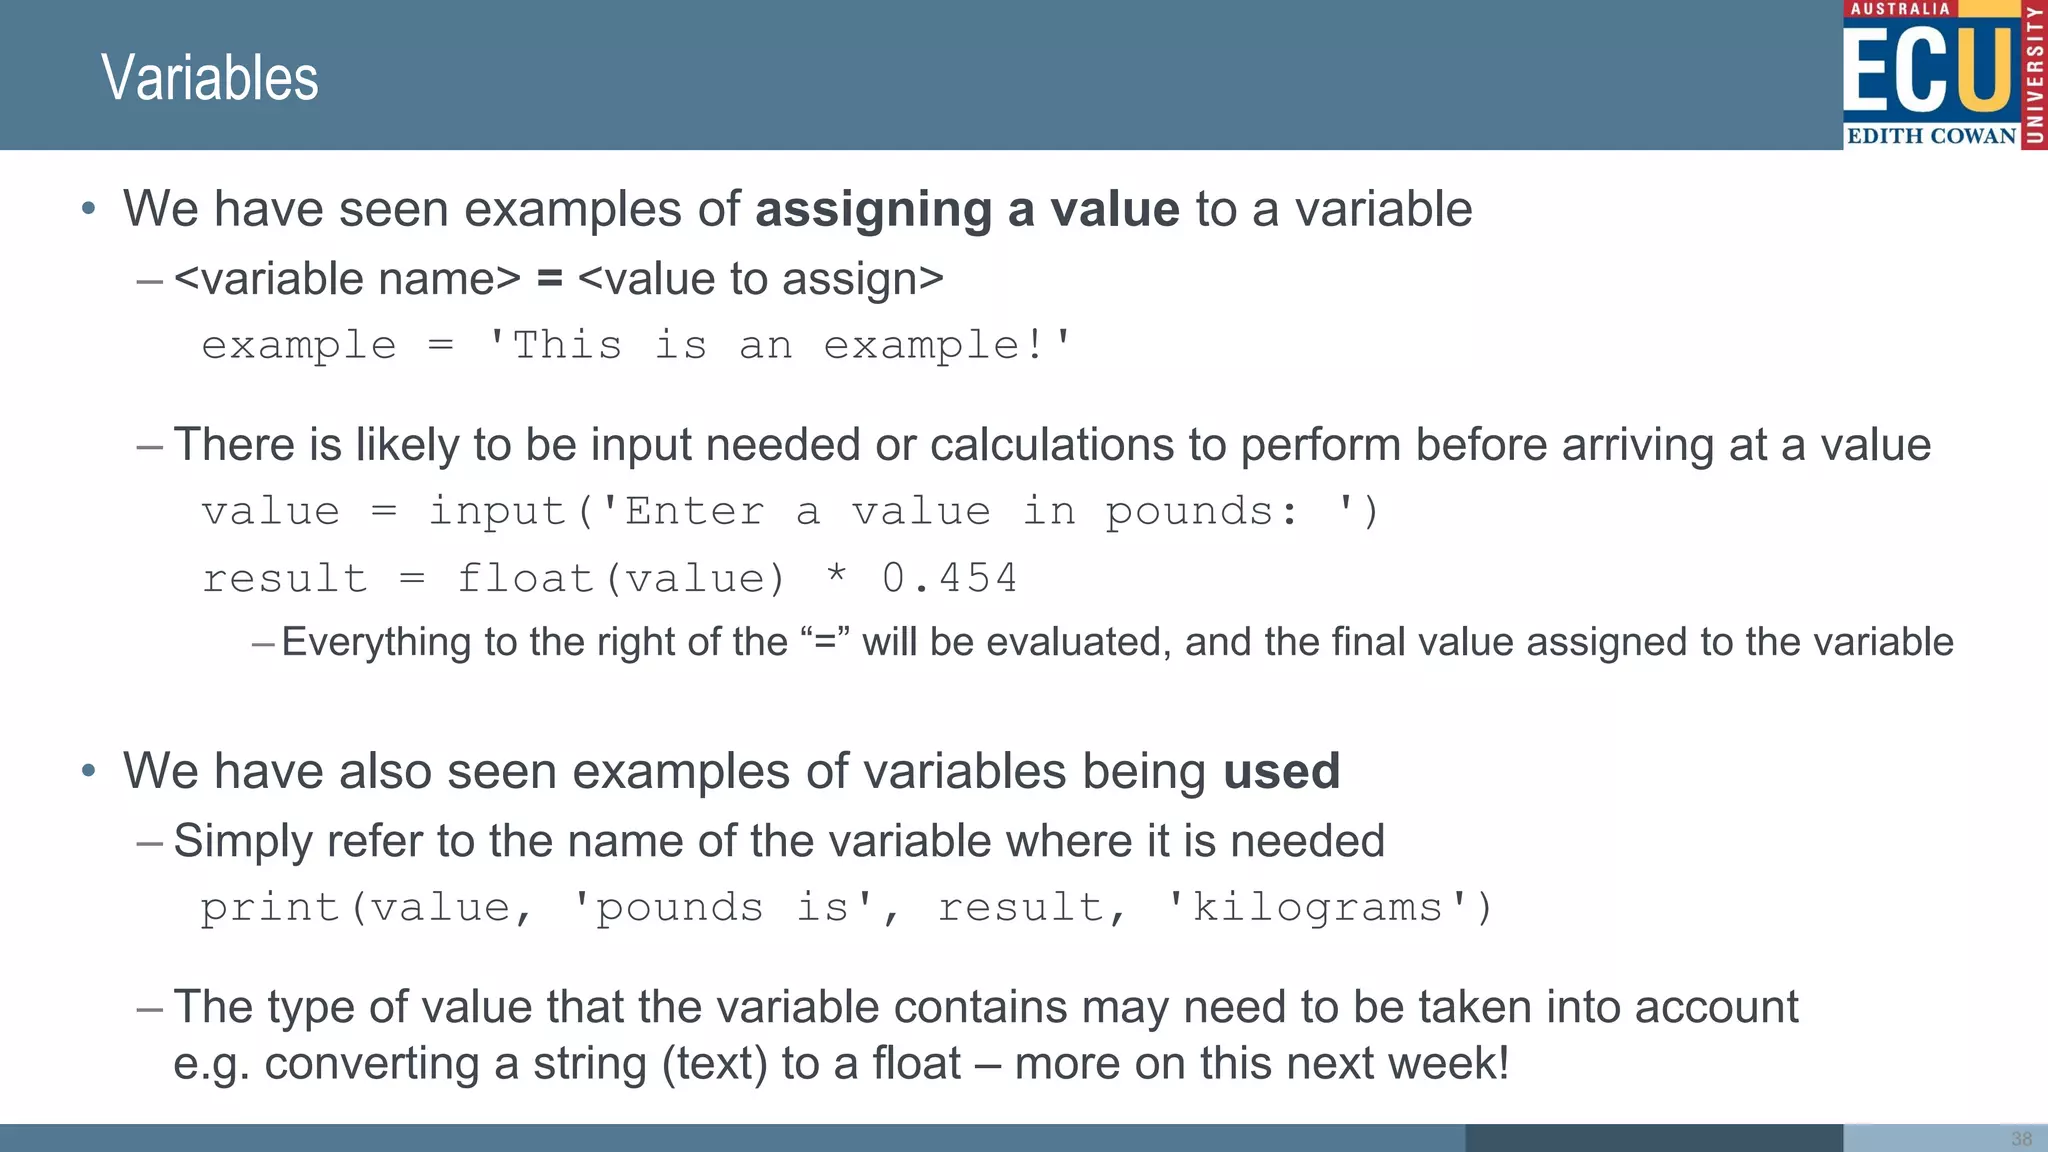Viewport: 2048px width, 1152px height.
Task: Click the "EDITH COWAN" text in the logo
Action: 1931,136
